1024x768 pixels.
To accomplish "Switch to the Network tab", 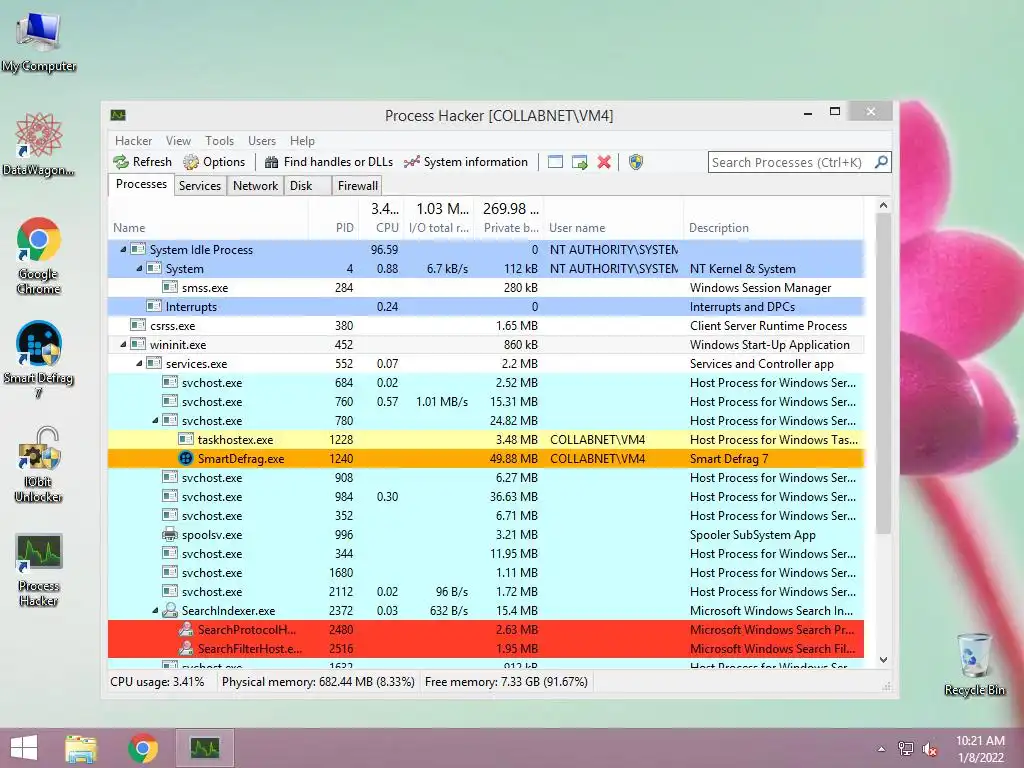I will click(255, 186).
